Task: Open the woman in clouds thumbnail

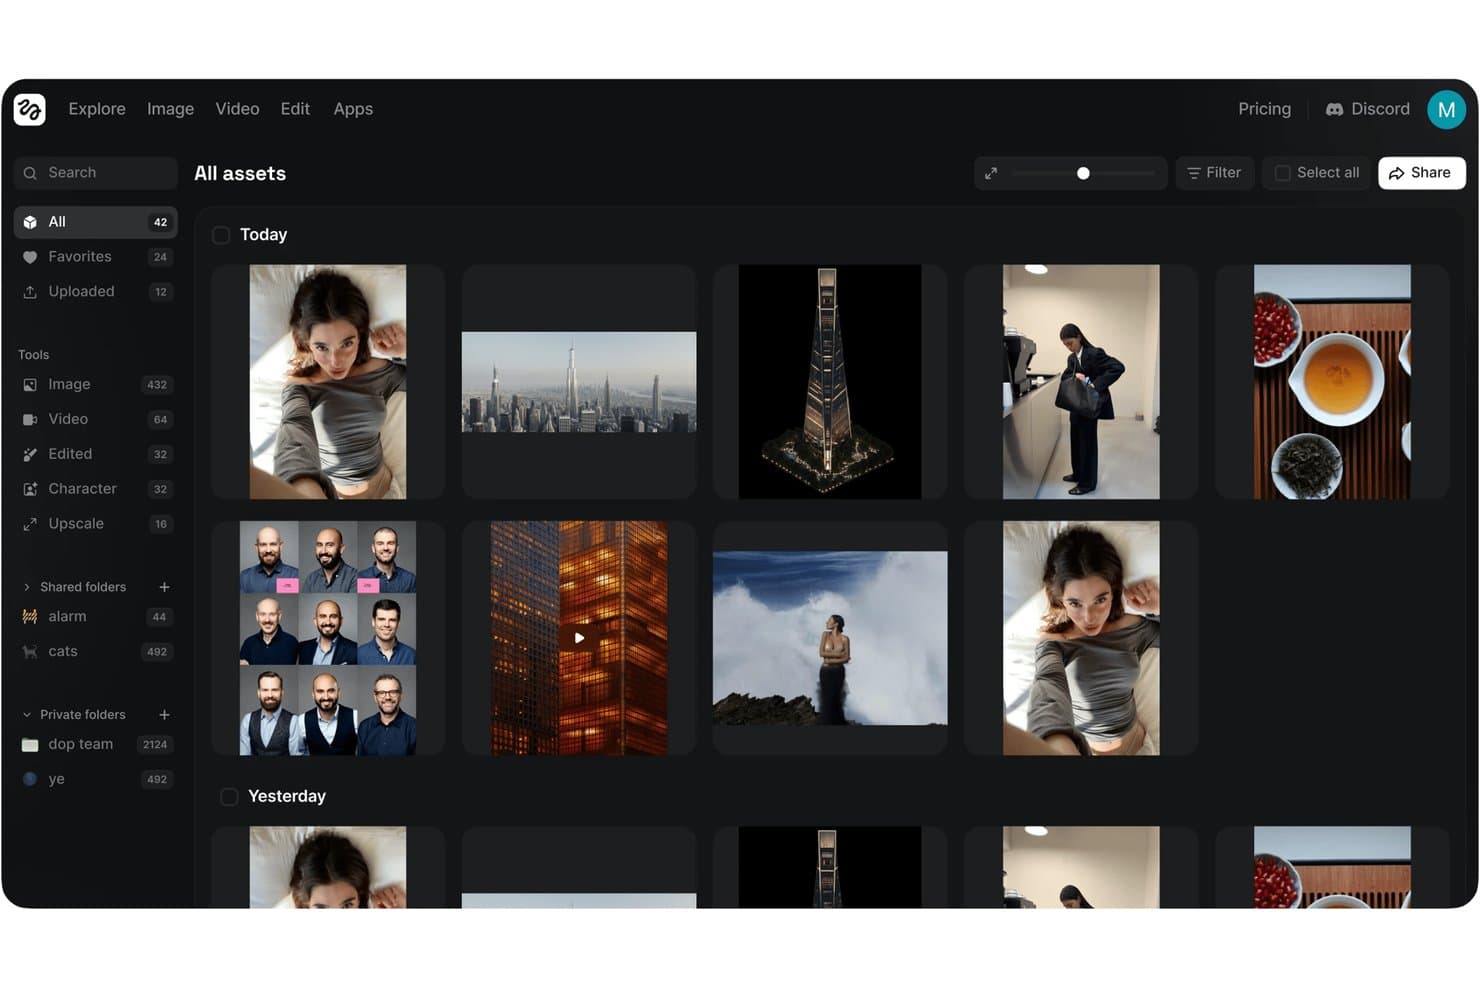Action: 830,638
